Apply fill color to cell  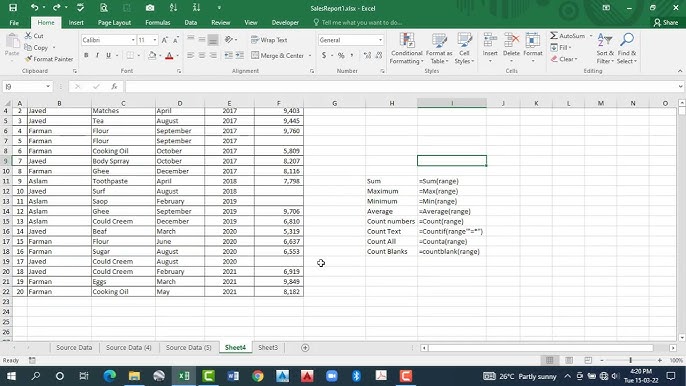[152, 56]
